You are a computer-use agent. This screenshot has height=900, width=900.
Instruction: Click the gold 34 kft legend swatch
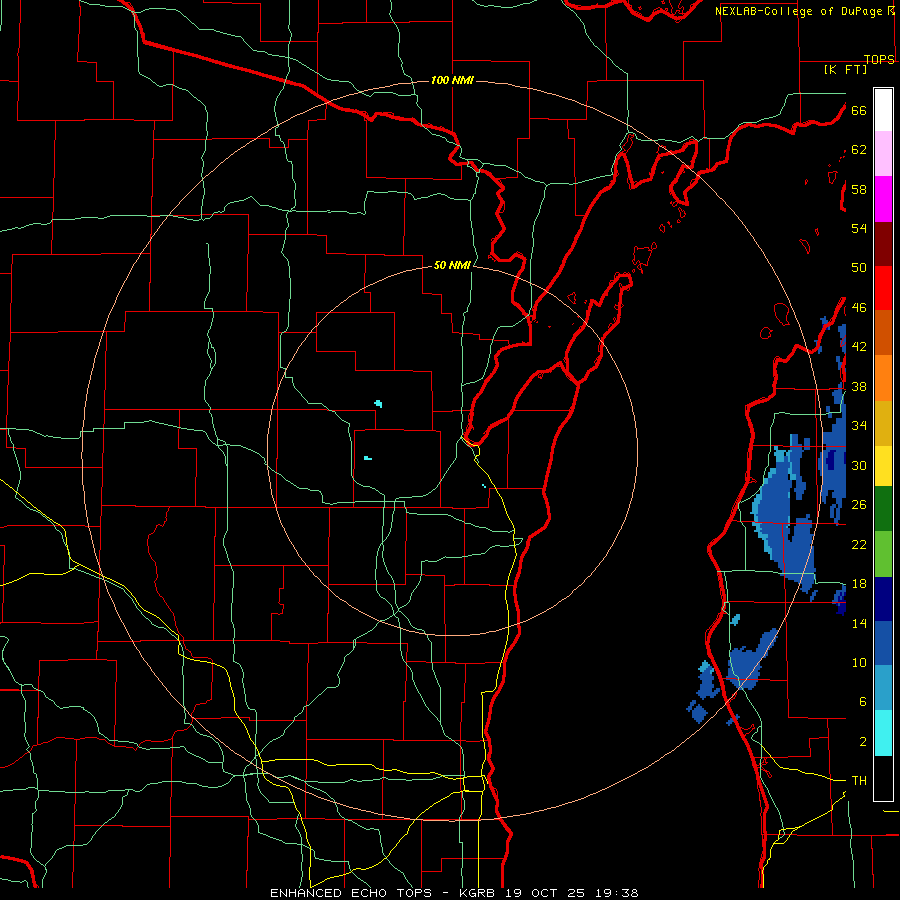coord(883,423)
